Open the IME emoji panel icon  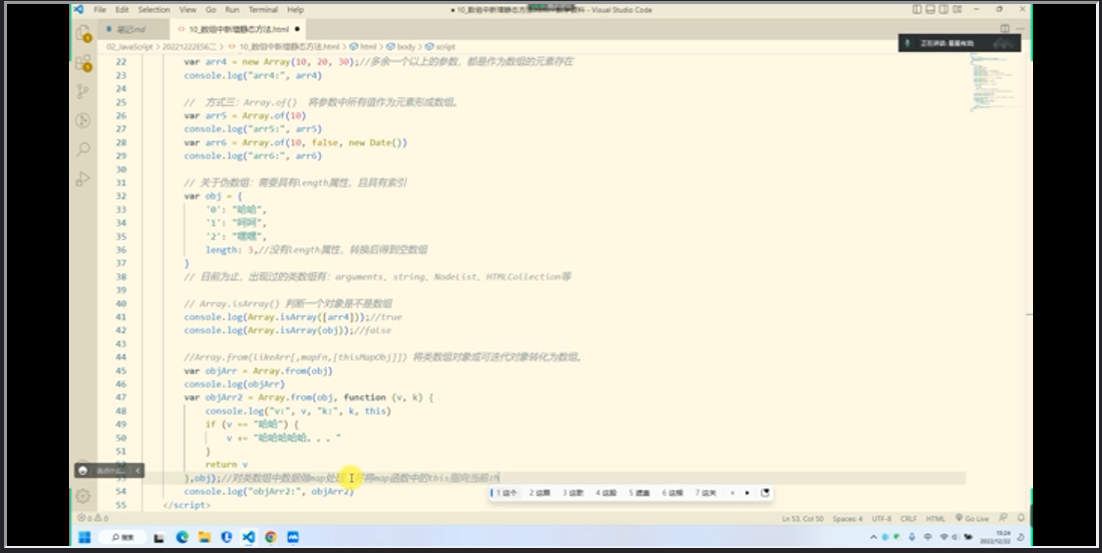point(765,493)
